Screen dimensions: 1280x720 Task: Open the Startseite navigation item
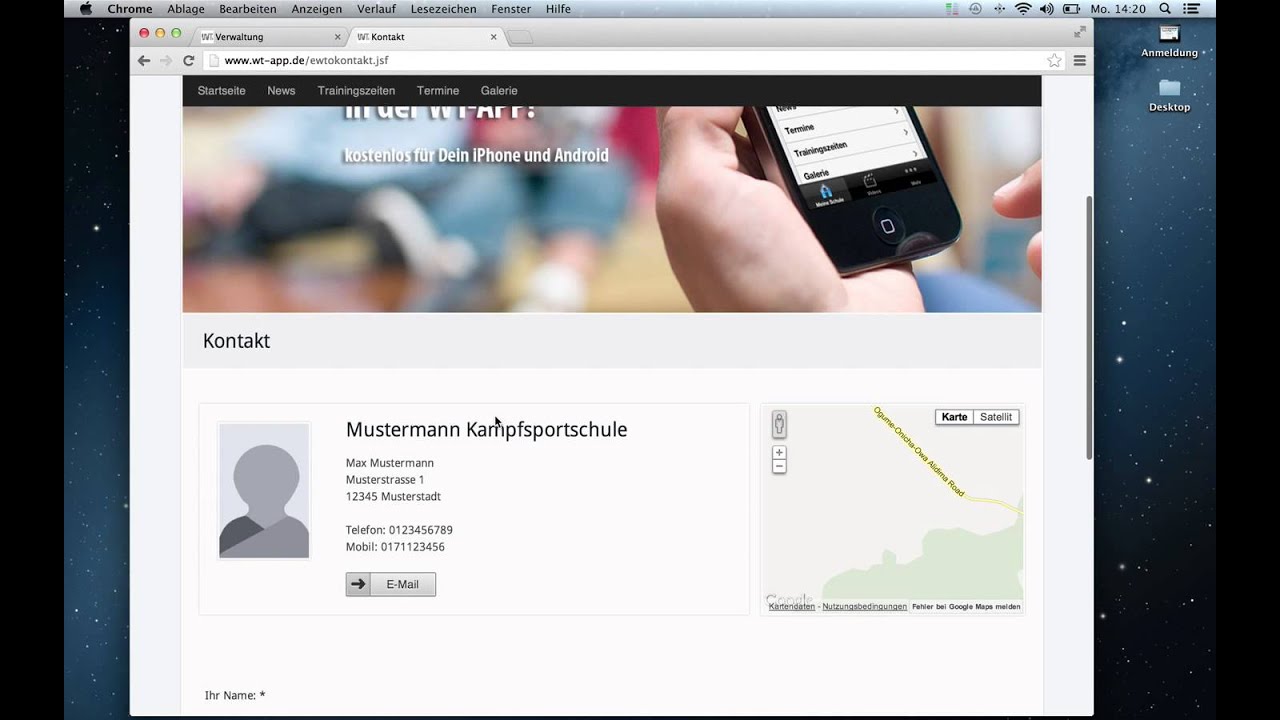pyautogui.click(x=221, y=91)
